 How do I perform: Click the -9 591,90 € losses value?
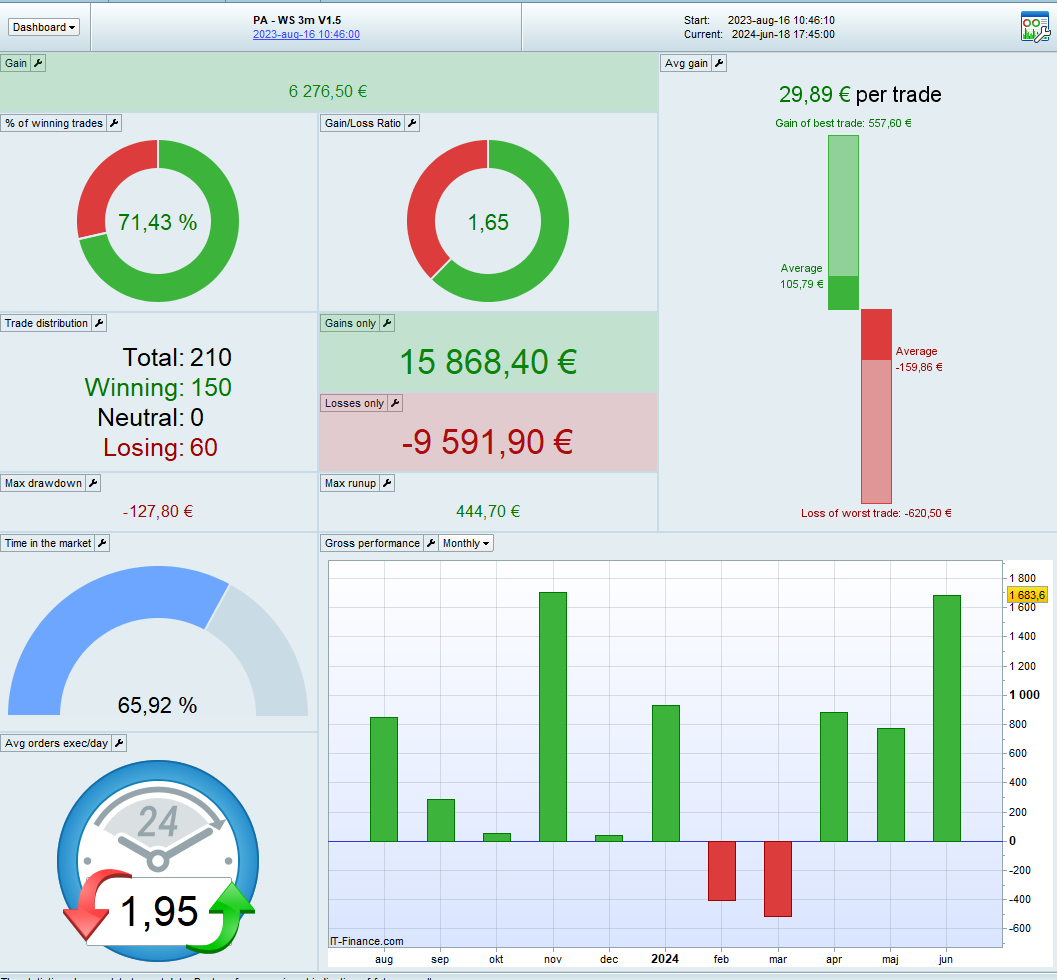487,442
